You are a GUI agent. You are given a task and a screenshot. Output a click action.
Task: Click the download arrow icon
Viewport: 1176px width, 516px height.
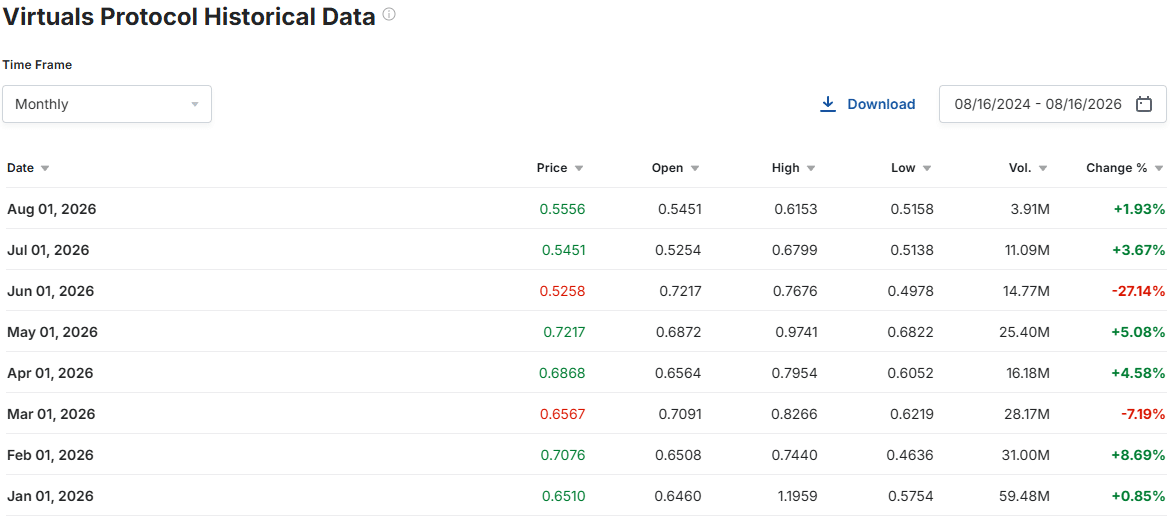click(828, 104)
